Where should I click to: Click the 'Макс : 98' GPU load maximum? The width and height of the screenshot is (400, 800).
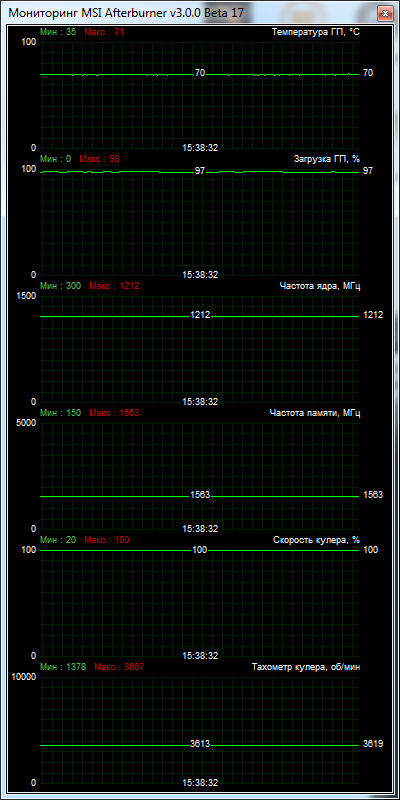click(x=99, y=159)
